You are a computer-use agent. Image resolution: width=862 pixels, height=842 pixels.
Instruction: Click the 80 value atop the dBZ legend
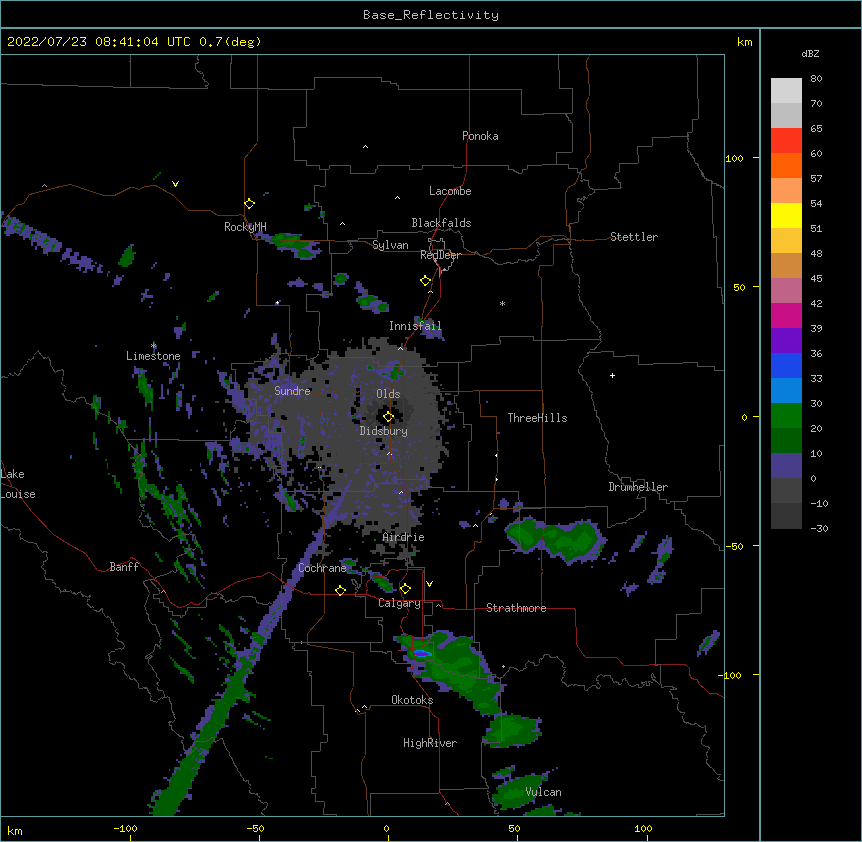pyautogui.click(x=816, y=79)
